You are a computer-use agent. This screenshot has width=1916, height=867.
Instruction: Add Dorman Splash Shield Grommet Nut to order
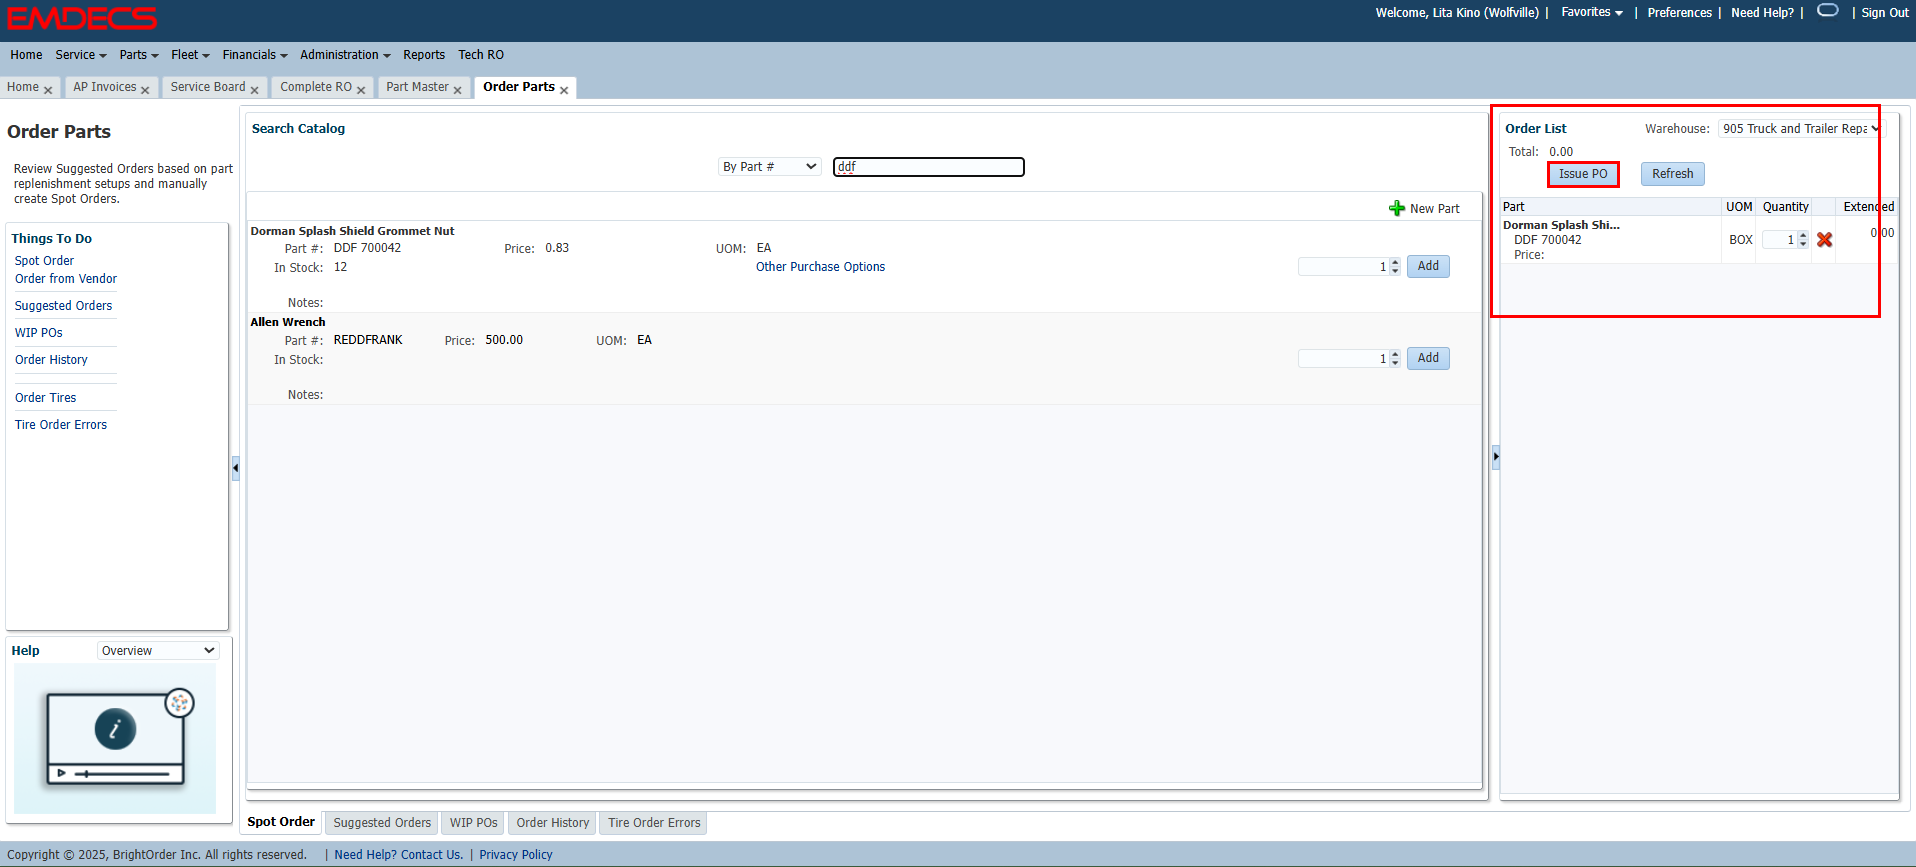pyautogui.click(x=1427, y=266)
